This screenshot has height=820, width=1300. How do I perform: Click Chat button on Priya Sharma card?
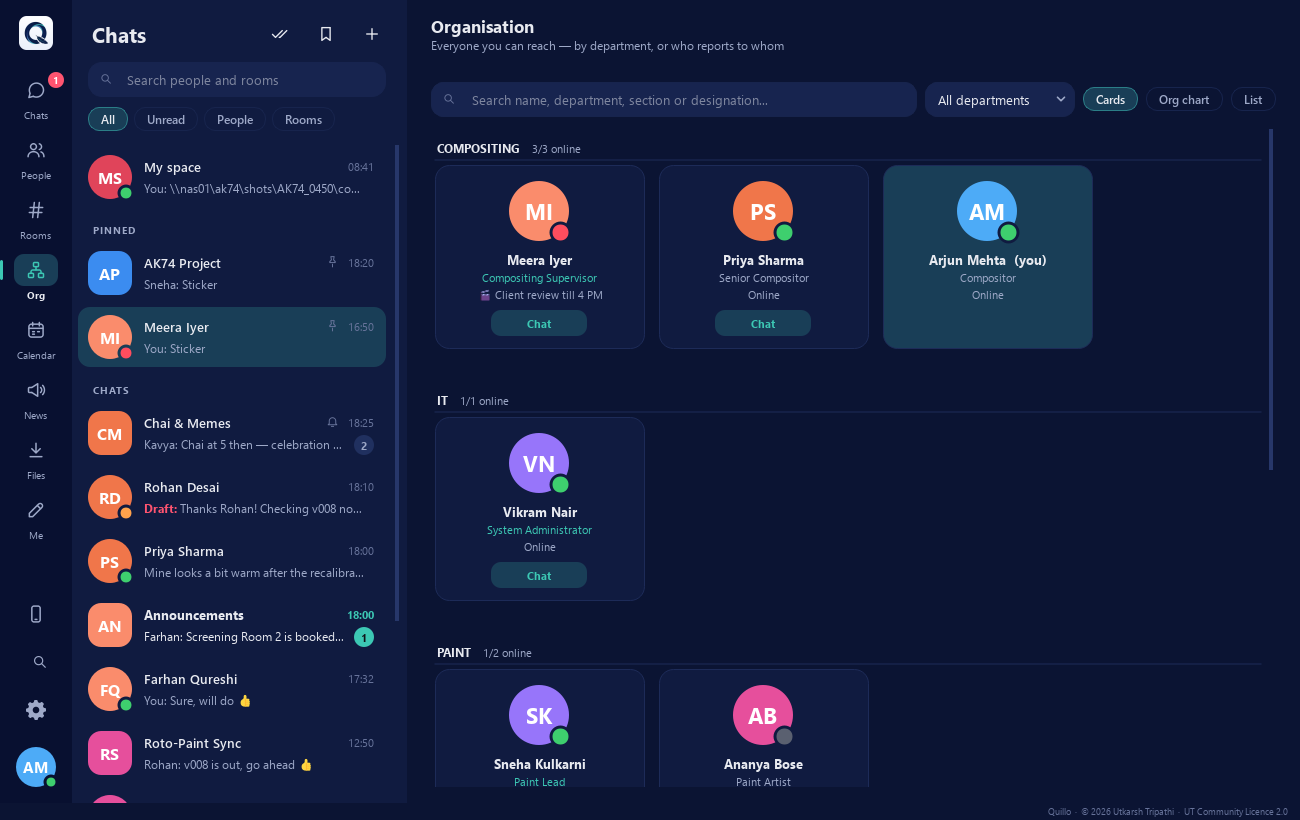[x=763, y=323]
